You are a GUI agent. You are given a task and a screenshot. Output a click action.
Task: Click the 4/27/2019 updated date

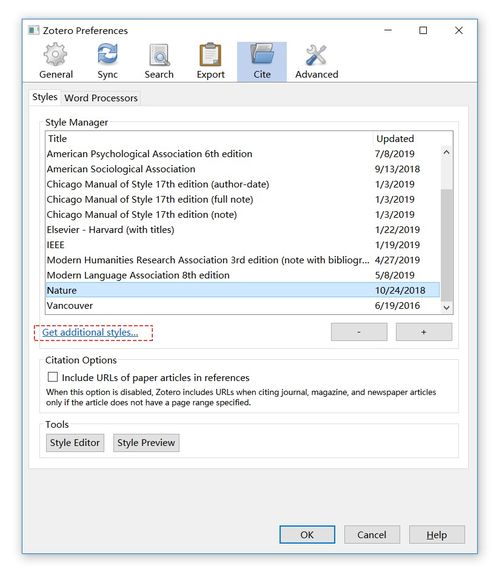[x=397, y=260]
